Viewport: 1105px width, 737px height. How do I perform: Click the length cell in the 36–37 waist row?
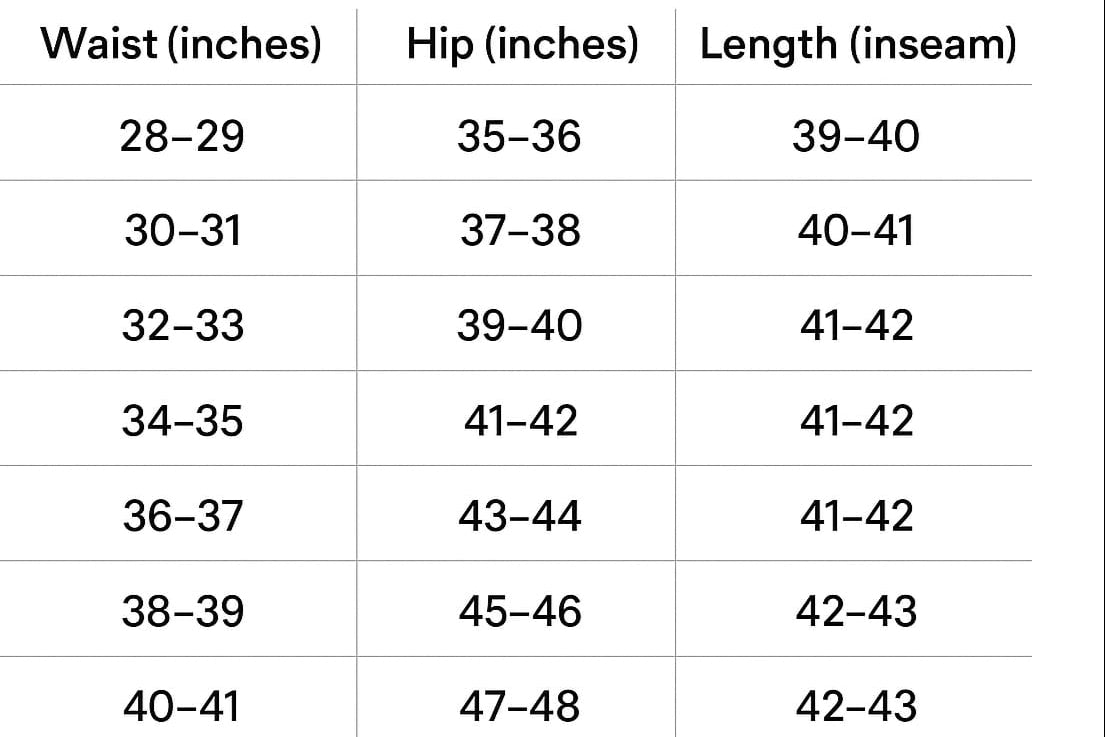(x=856, y=517)
